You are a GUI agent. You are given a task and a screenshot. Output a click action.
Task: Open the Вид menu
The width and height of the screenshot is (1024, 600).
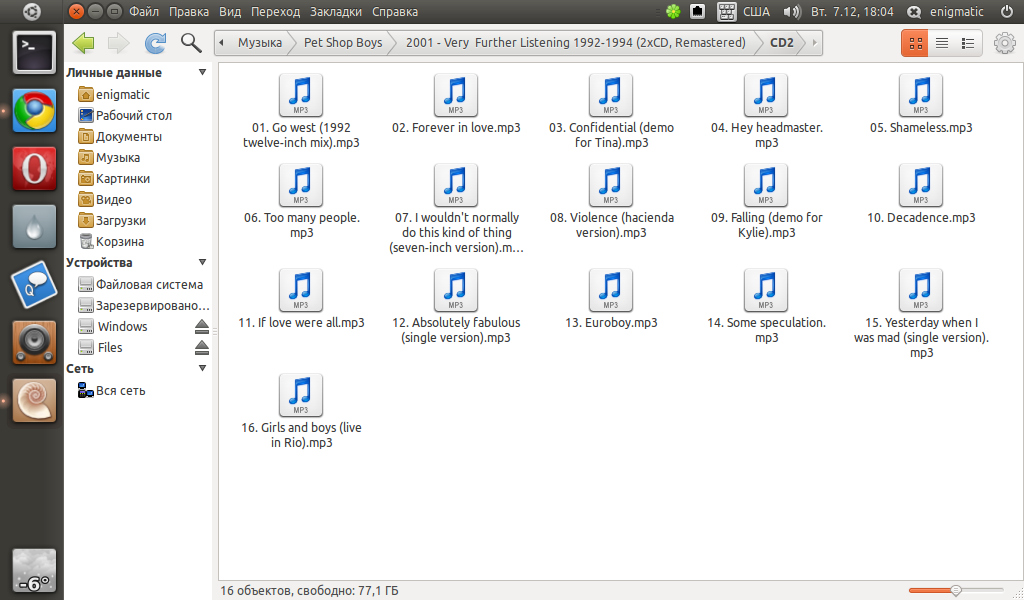230,12
